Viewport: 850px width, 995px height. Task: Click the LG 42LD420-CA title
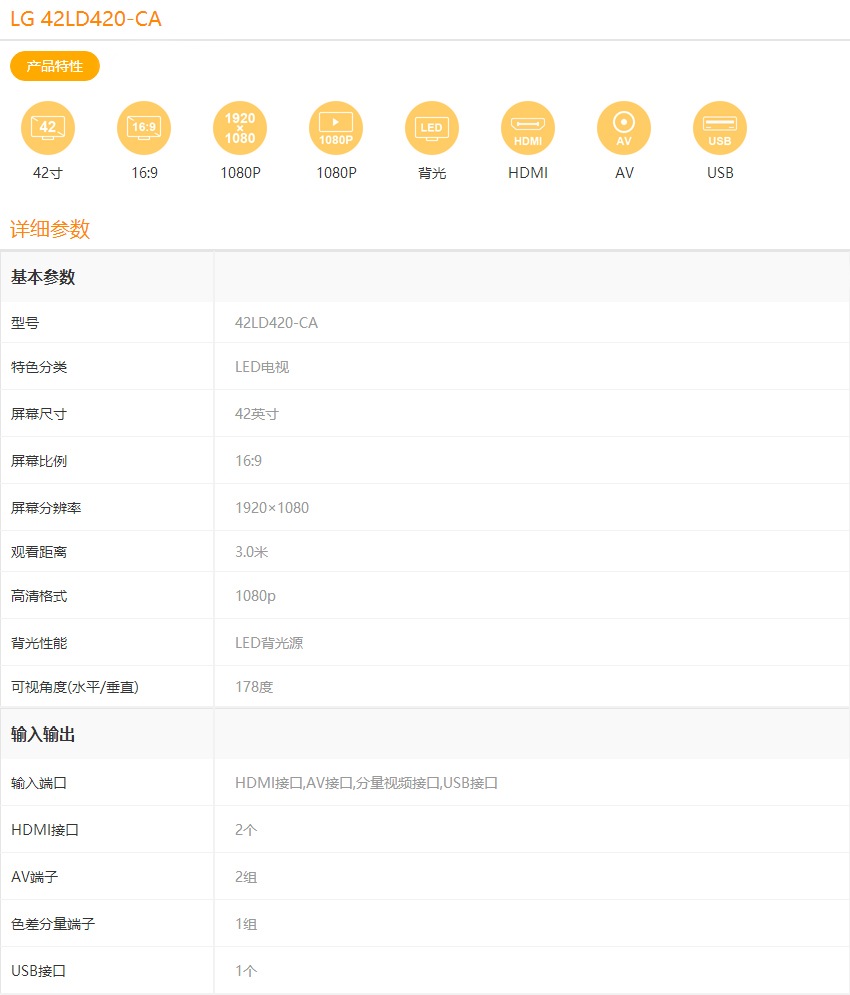click(86, 19)
